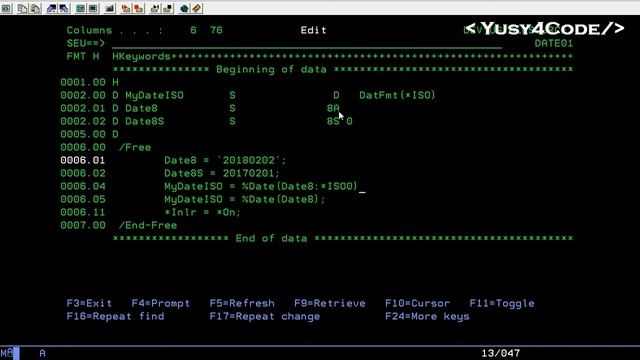Click the /Free directive line

(x=135, y=147)
